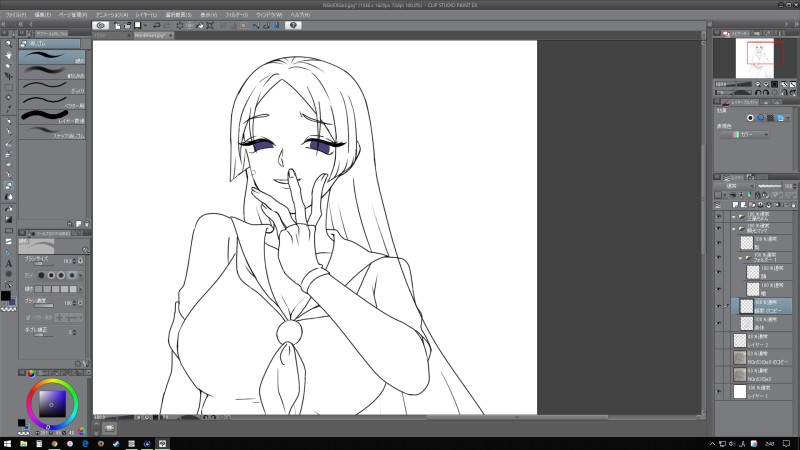Choose the 硬め eraser sub tool
This screenshot has width=800, height=450.
click(x=52, y=57)
